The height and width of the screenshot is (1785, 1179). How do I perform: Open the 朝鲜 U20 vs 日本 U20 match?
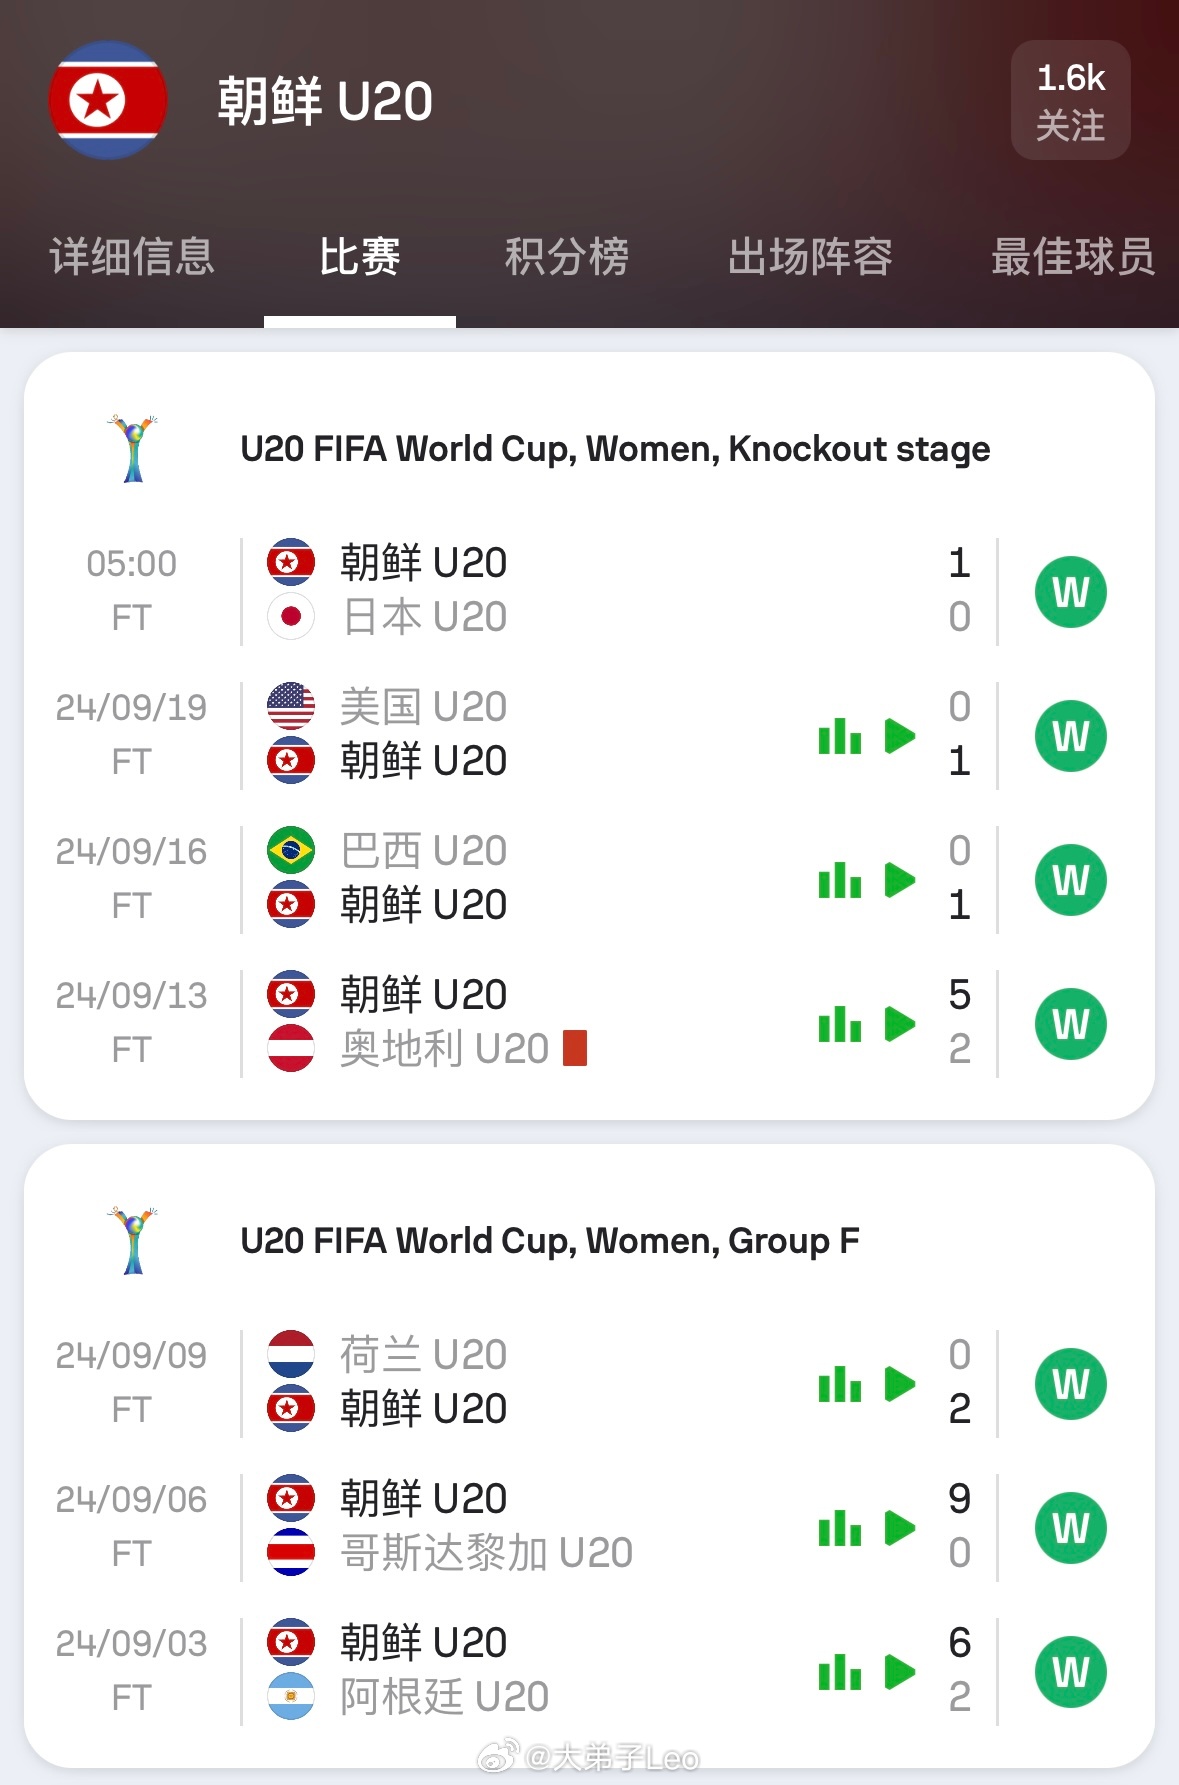[589, 592]
